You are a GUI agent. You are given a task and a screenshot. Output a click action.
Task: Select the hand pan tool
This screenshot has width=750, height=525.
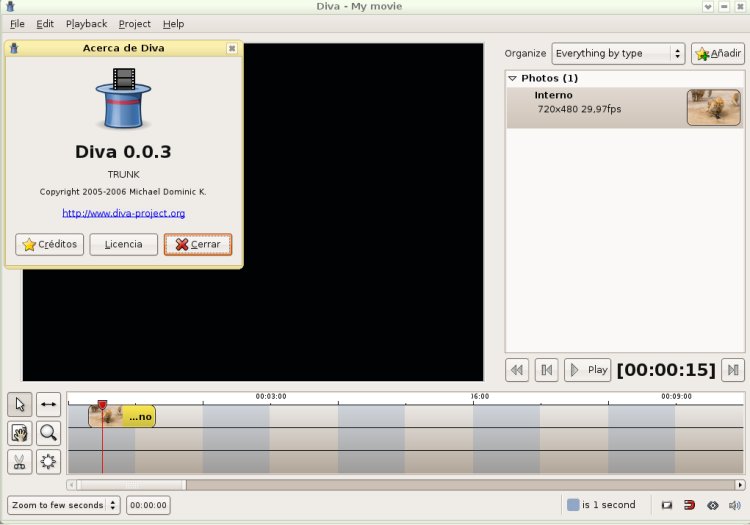pos(19,433)
